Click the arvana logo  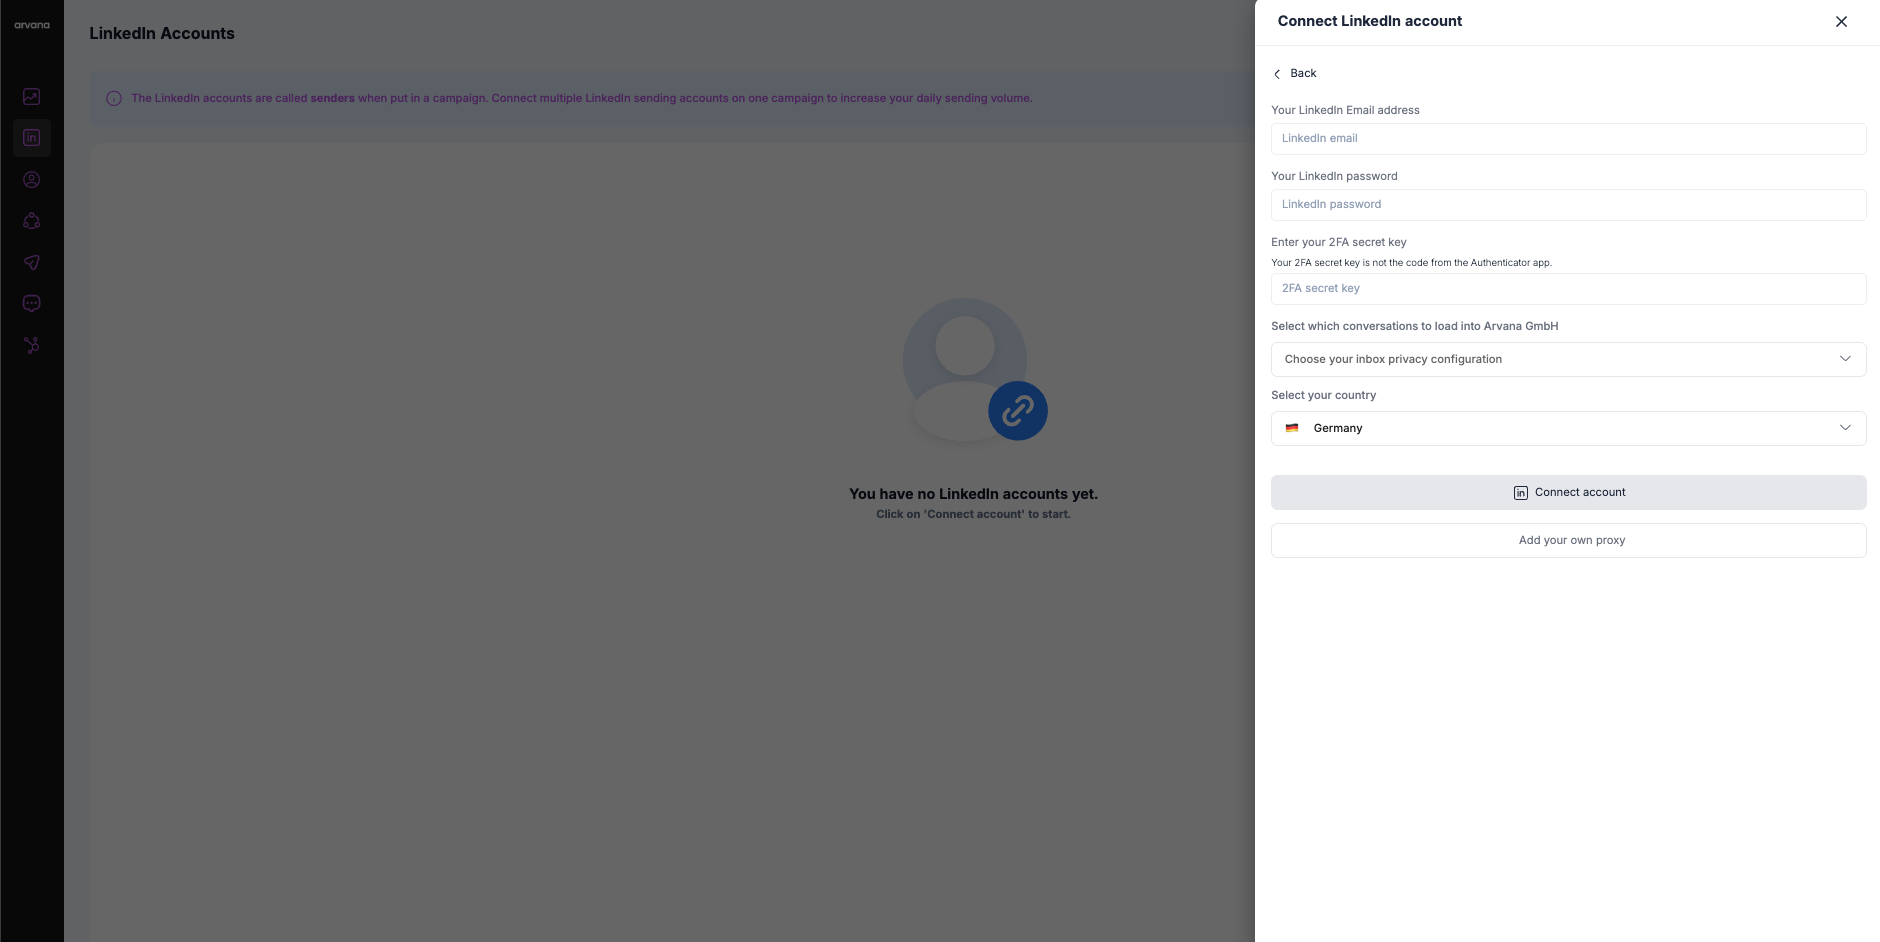click(32, 25)
